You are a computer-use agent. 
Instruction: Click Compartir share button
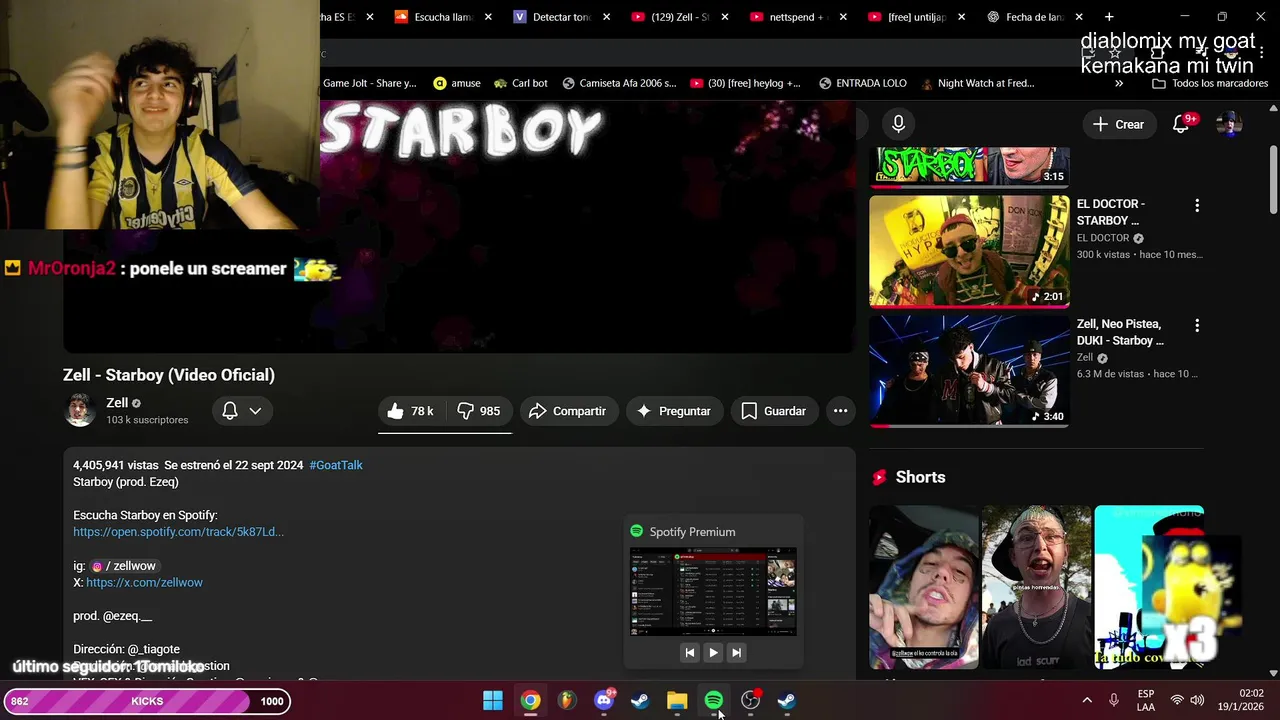[567, 411]
